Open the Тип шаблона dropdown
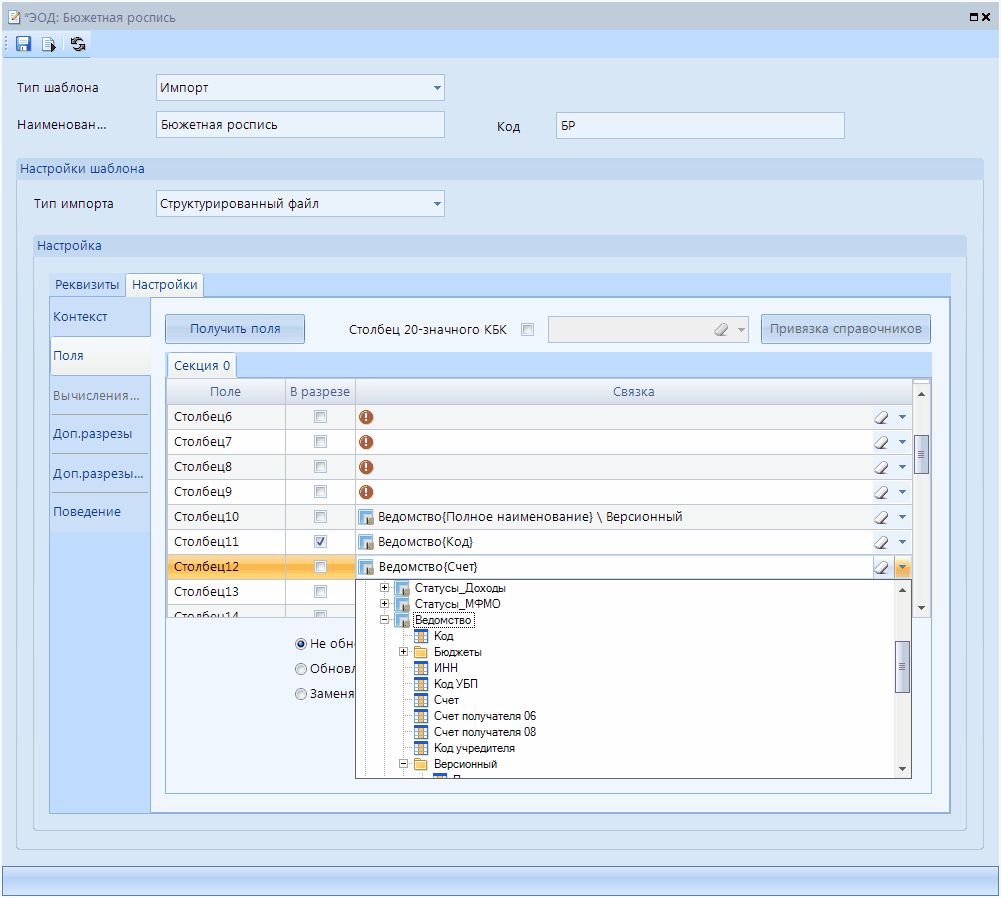Viewport: 1001px width, 898px height. pyautogui.click(x=437, y=88)
